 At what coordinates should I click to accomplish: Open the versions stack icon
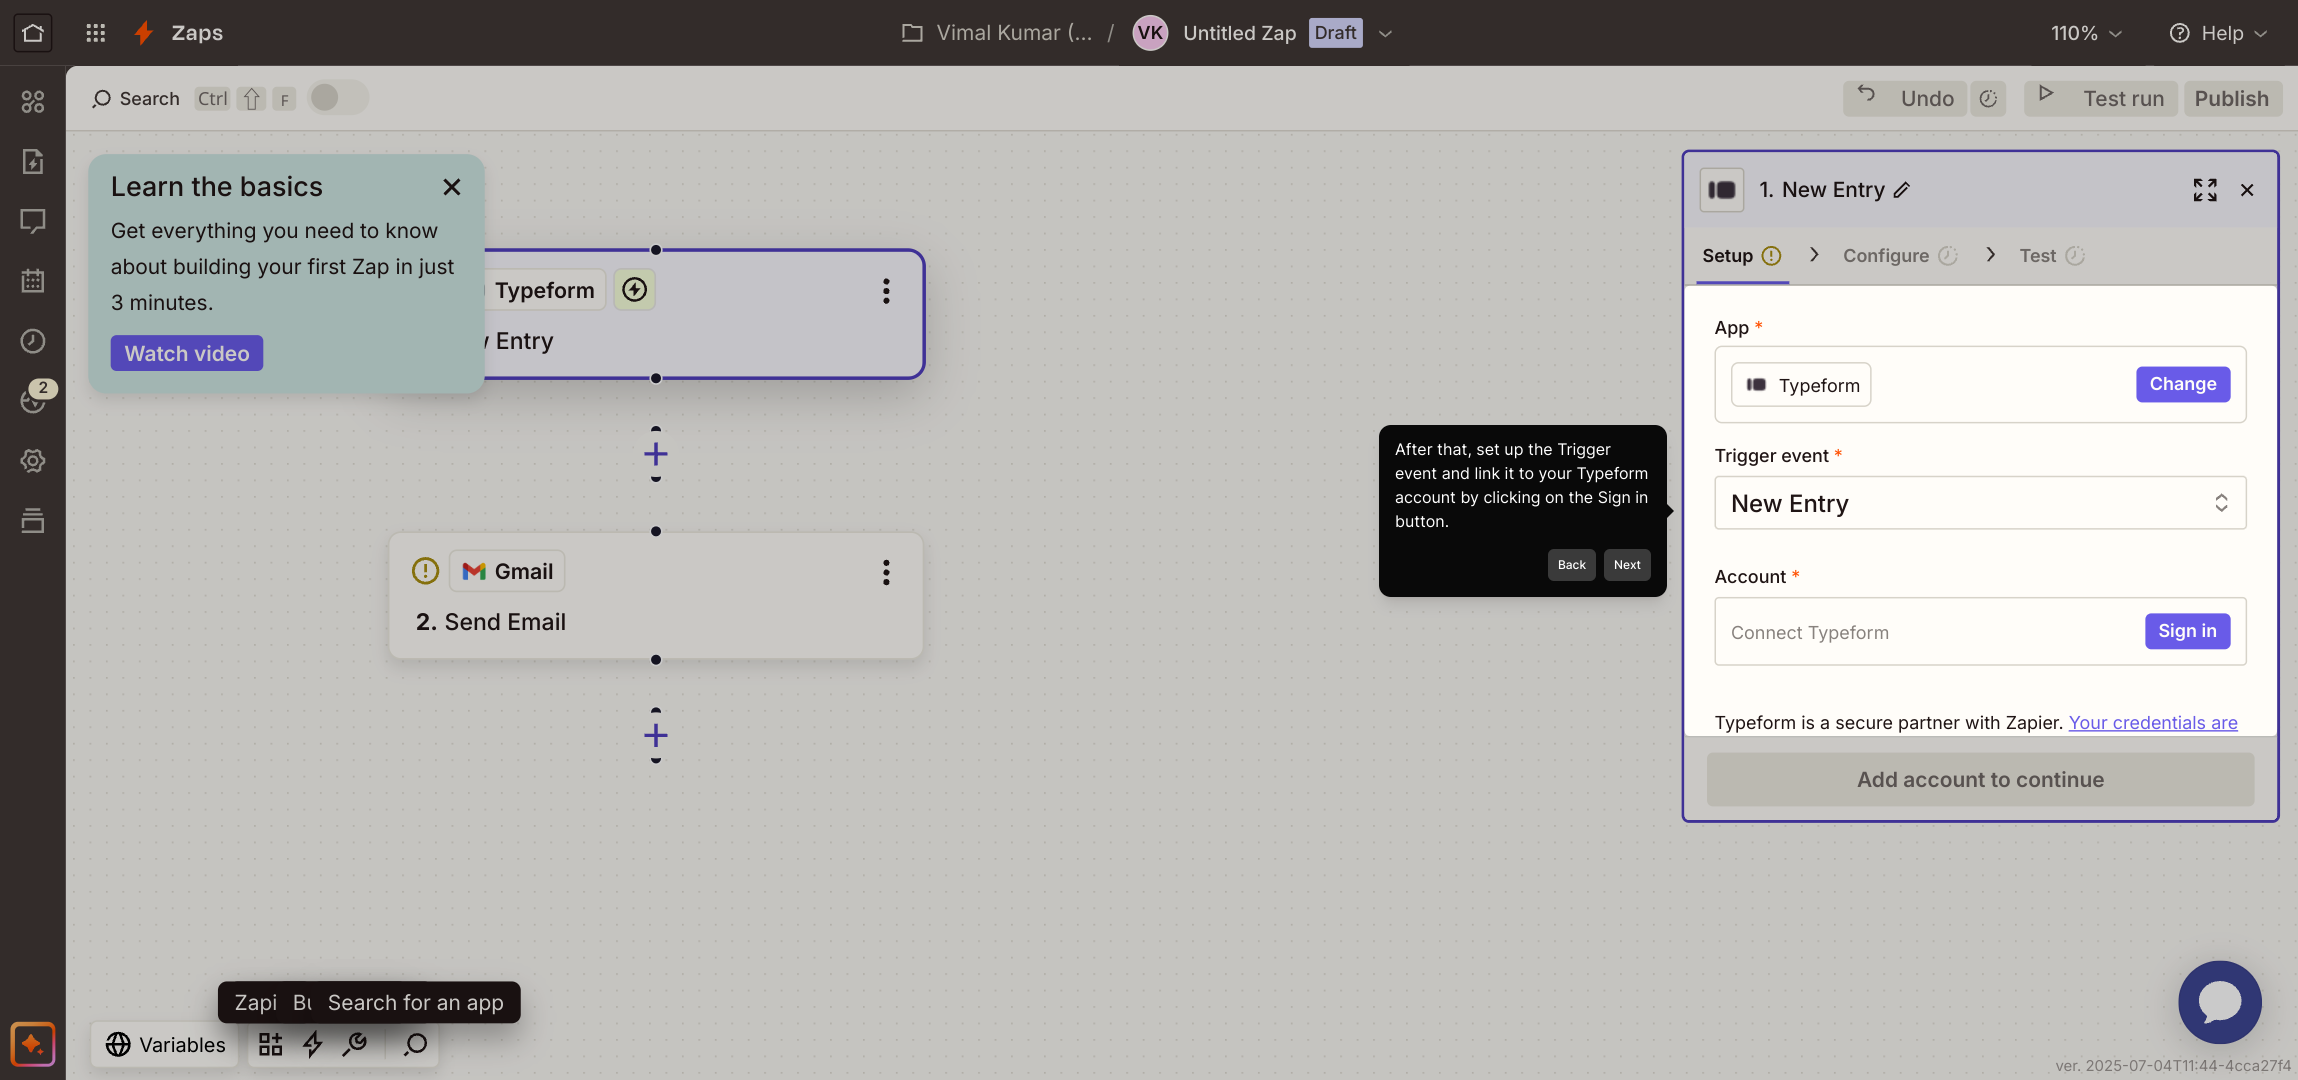point(33,521)
